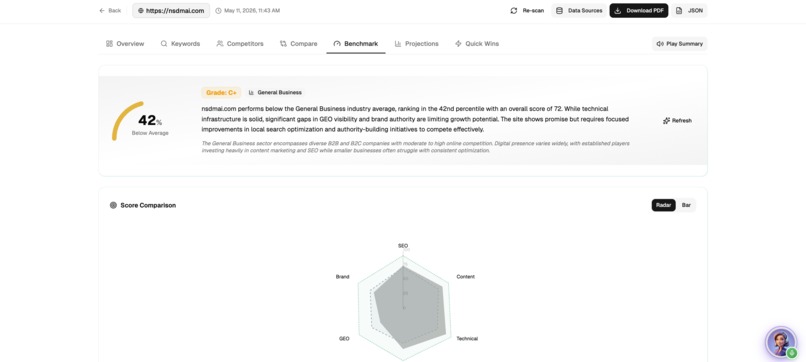Go back using the Back arrow

(110, 10)
